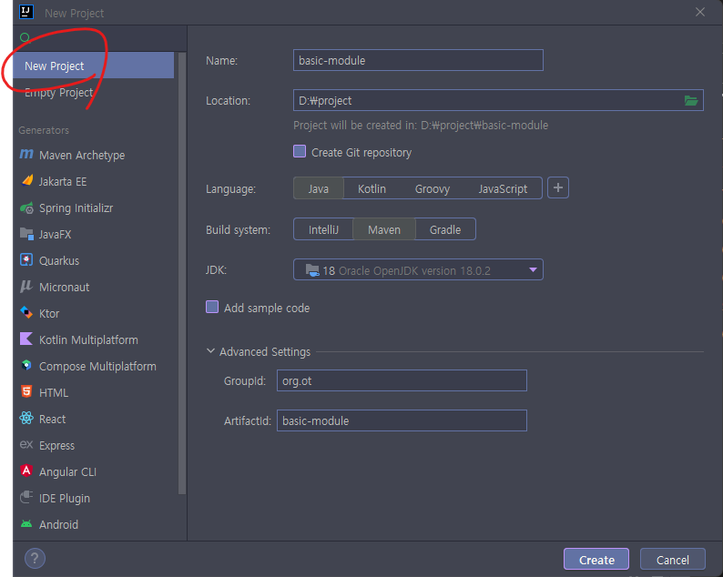Open IDE Plugin generator entry
The width and height of the screenshot is (723, 577).
(94, 498)
